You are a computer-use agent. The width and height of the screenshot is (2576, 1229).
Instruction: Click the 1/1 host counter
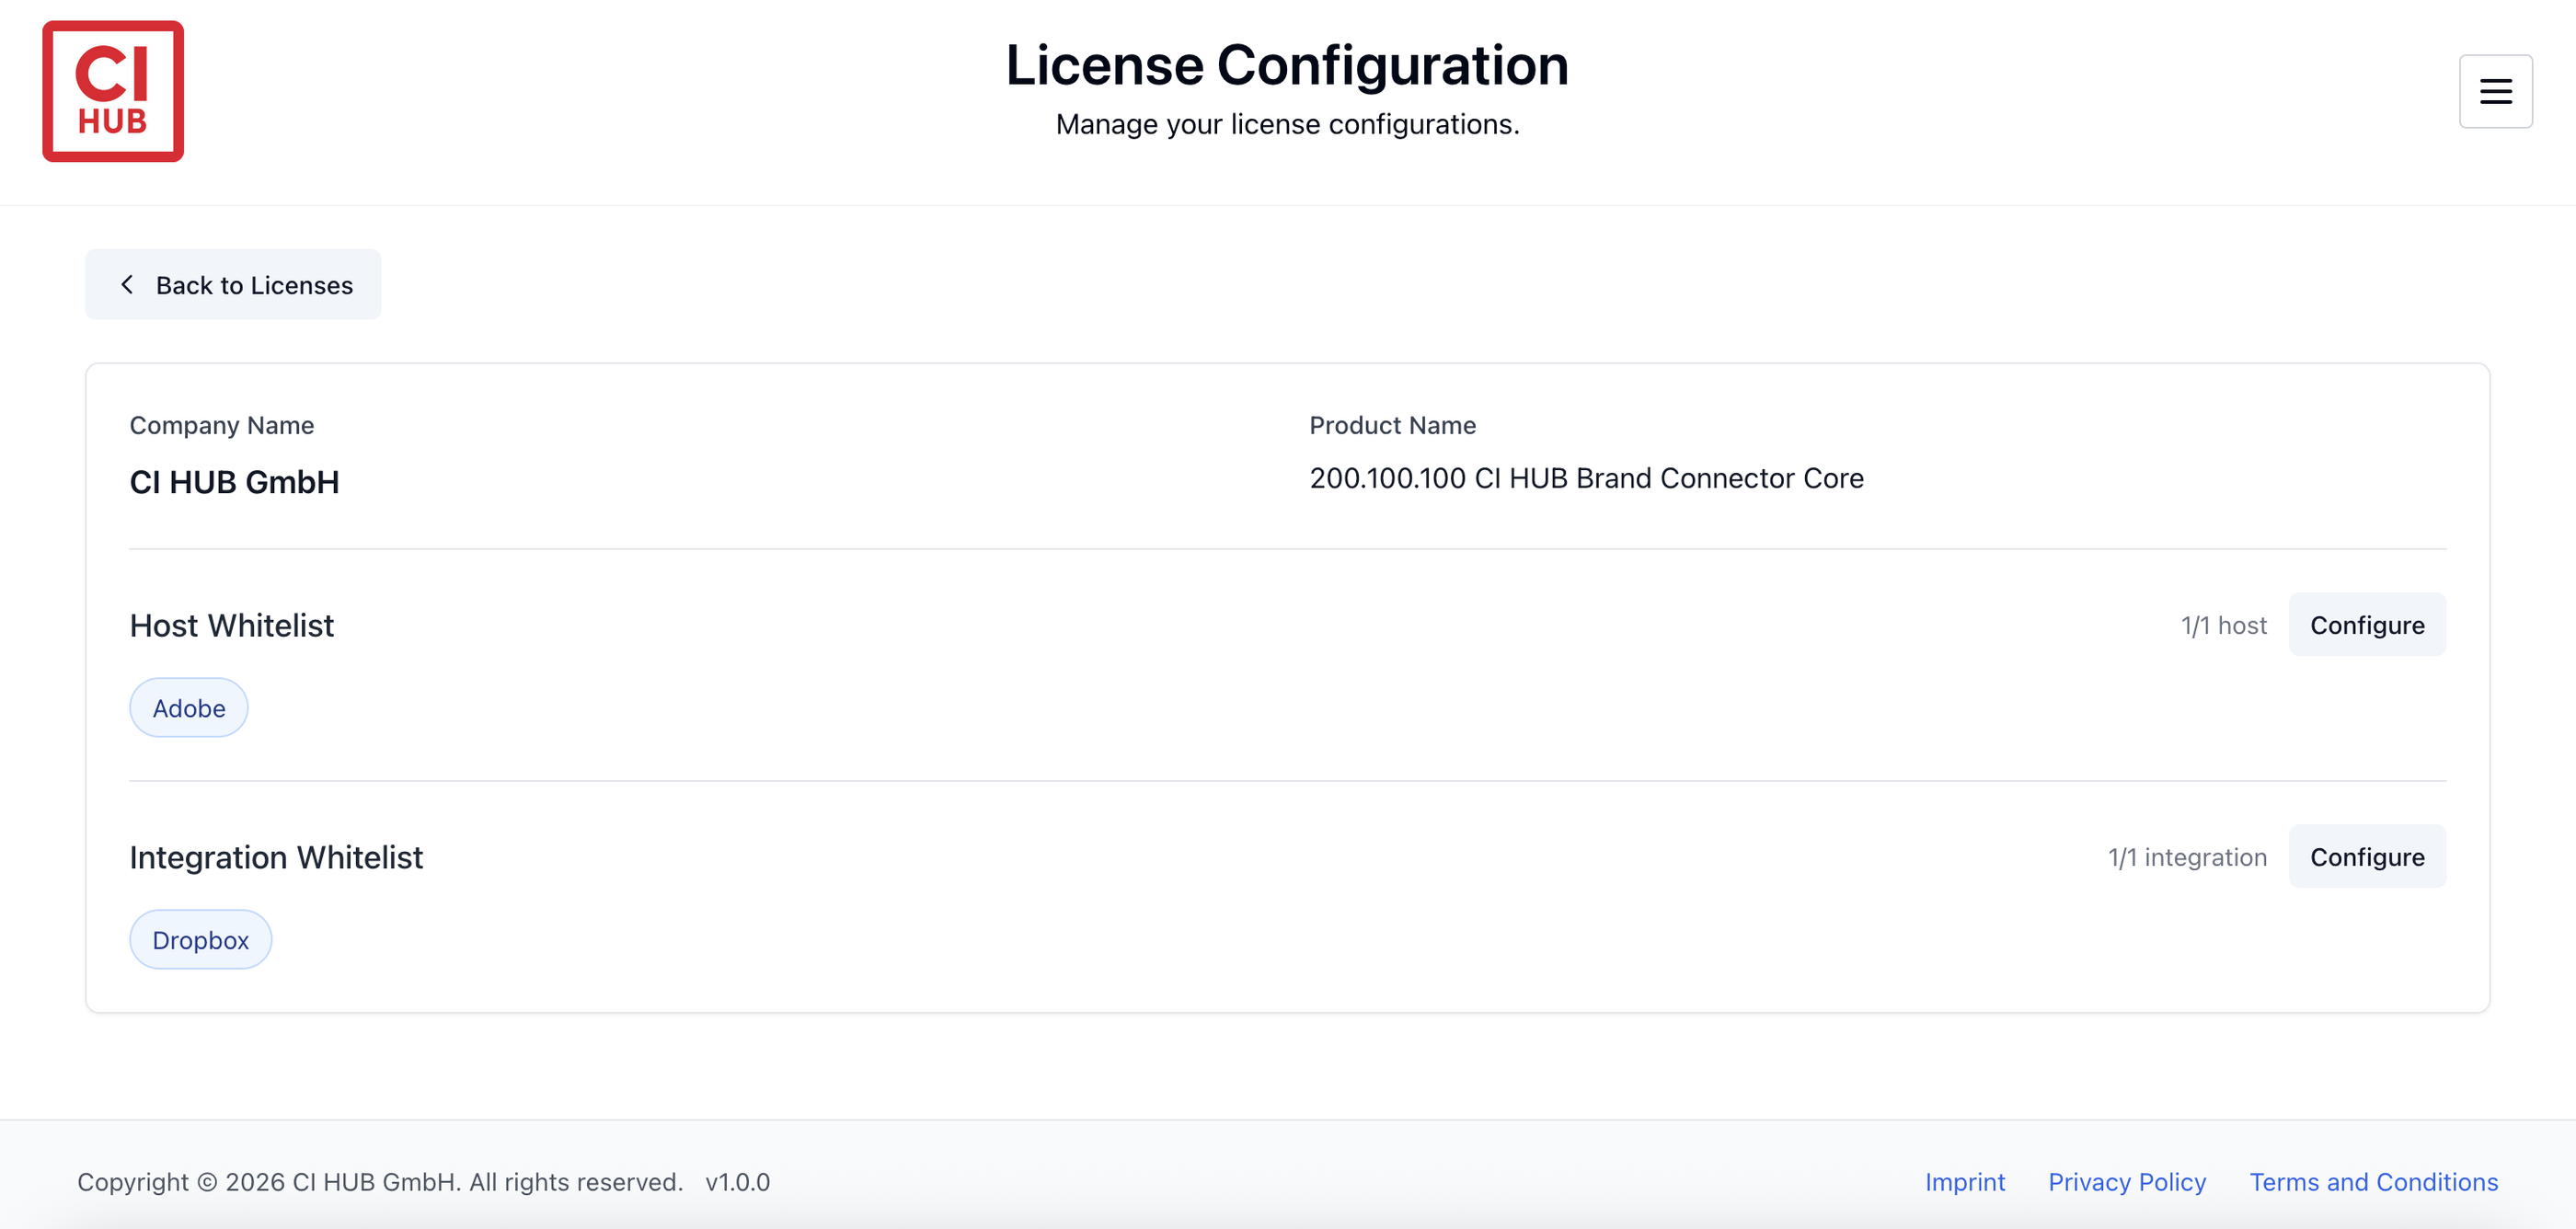point(2223,625)
